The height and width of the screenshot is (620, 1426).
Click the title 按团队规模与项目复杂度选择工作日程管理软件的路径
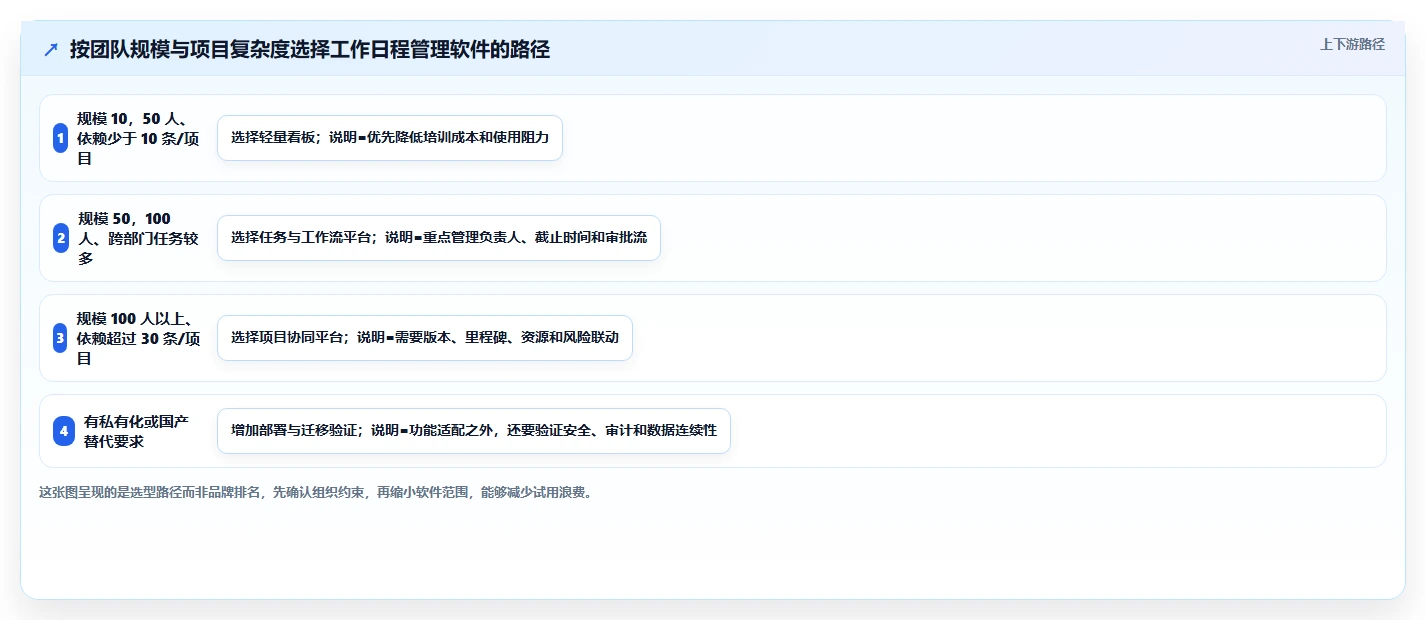tap(310, 50)
